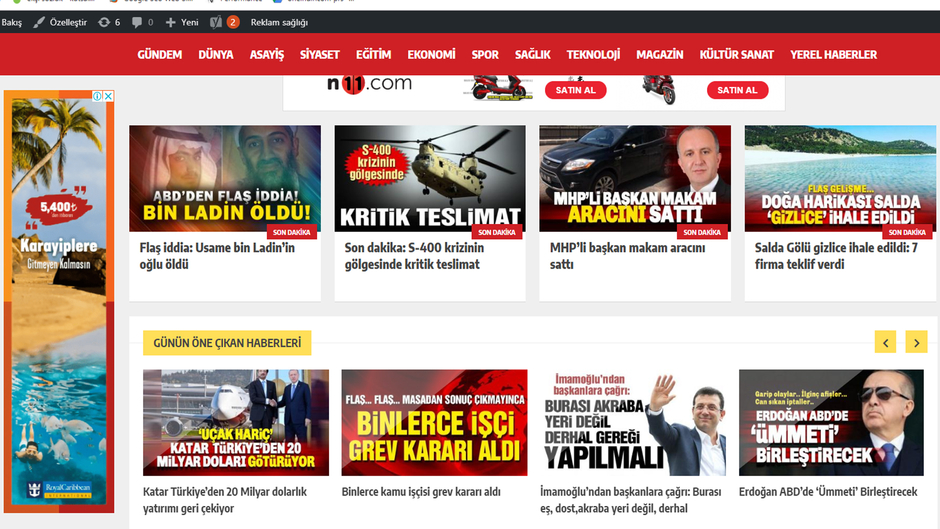
Task: Go to the MAGAZİN section
Action: click(659, 55)
